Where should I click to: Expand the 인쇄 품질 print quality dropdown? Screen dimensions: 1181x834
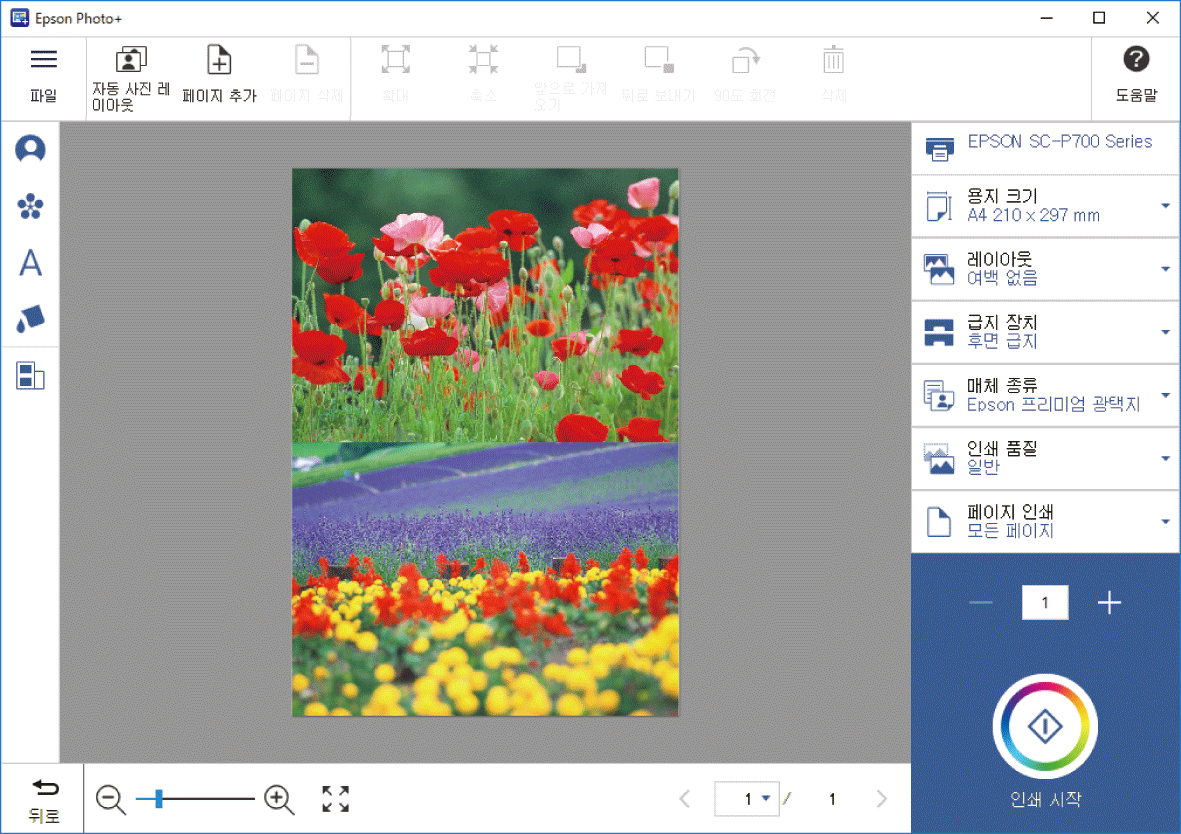pyautogui.click(x=1165, y=459)
